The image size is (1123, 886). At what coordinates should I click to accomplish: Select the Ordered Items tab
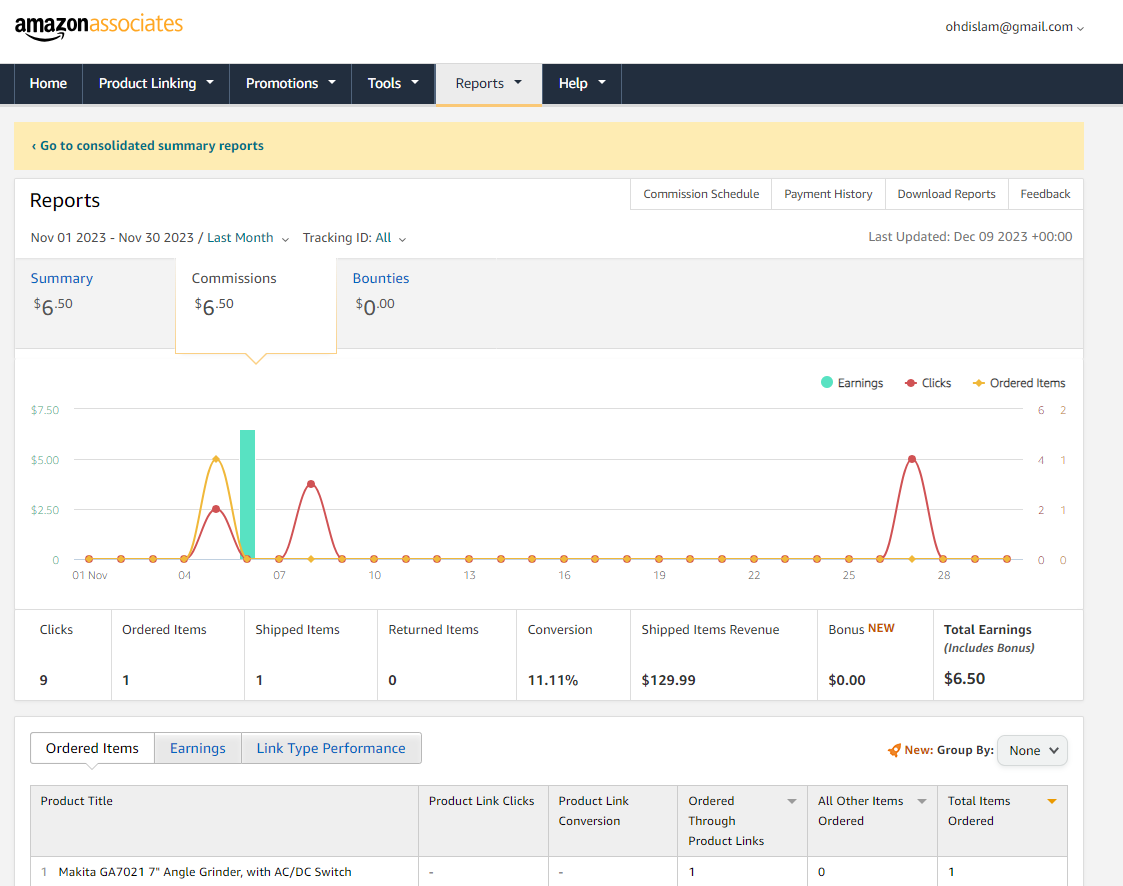click(x=92, y=748)
